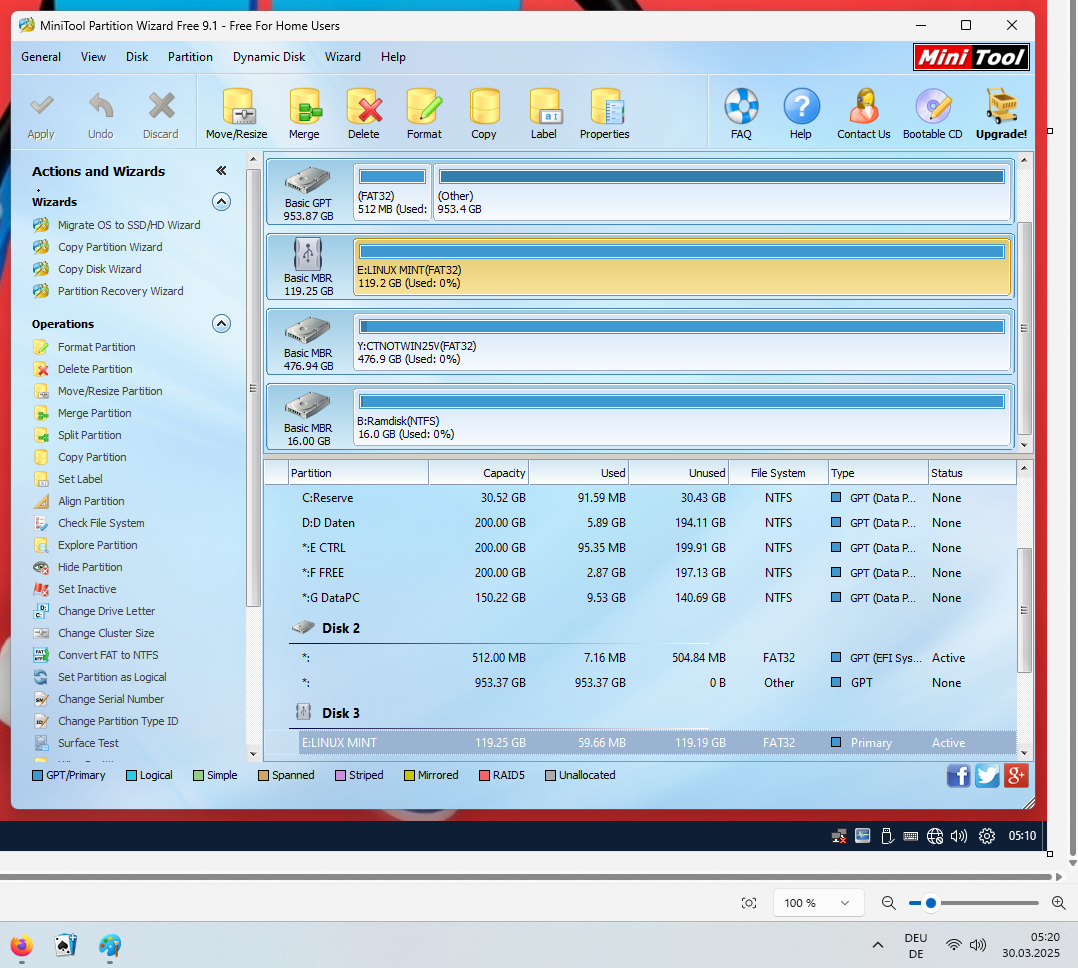This screenshot has height=968, width=1078.
Task: Click the zoom in magnifier button
Action: point(1059,903)
